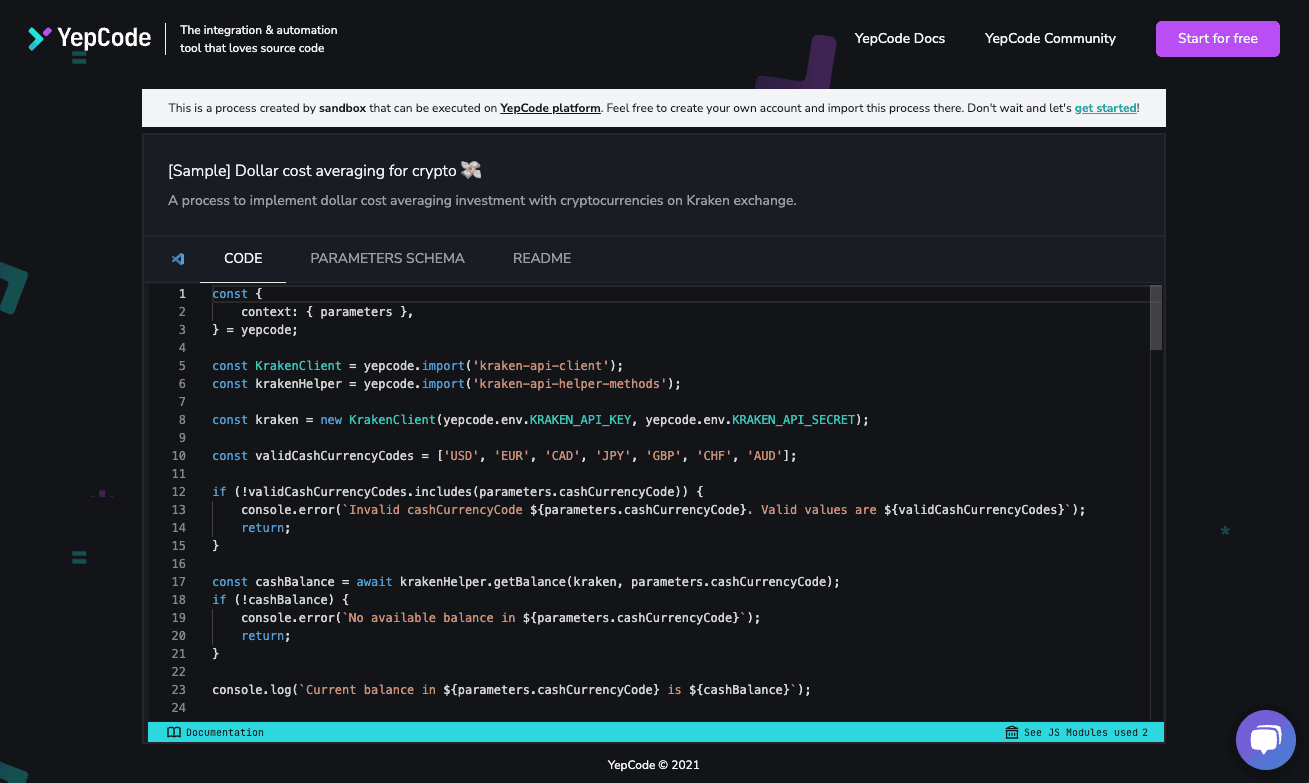
Task: Click the get started link
Action: (1105, 108)
